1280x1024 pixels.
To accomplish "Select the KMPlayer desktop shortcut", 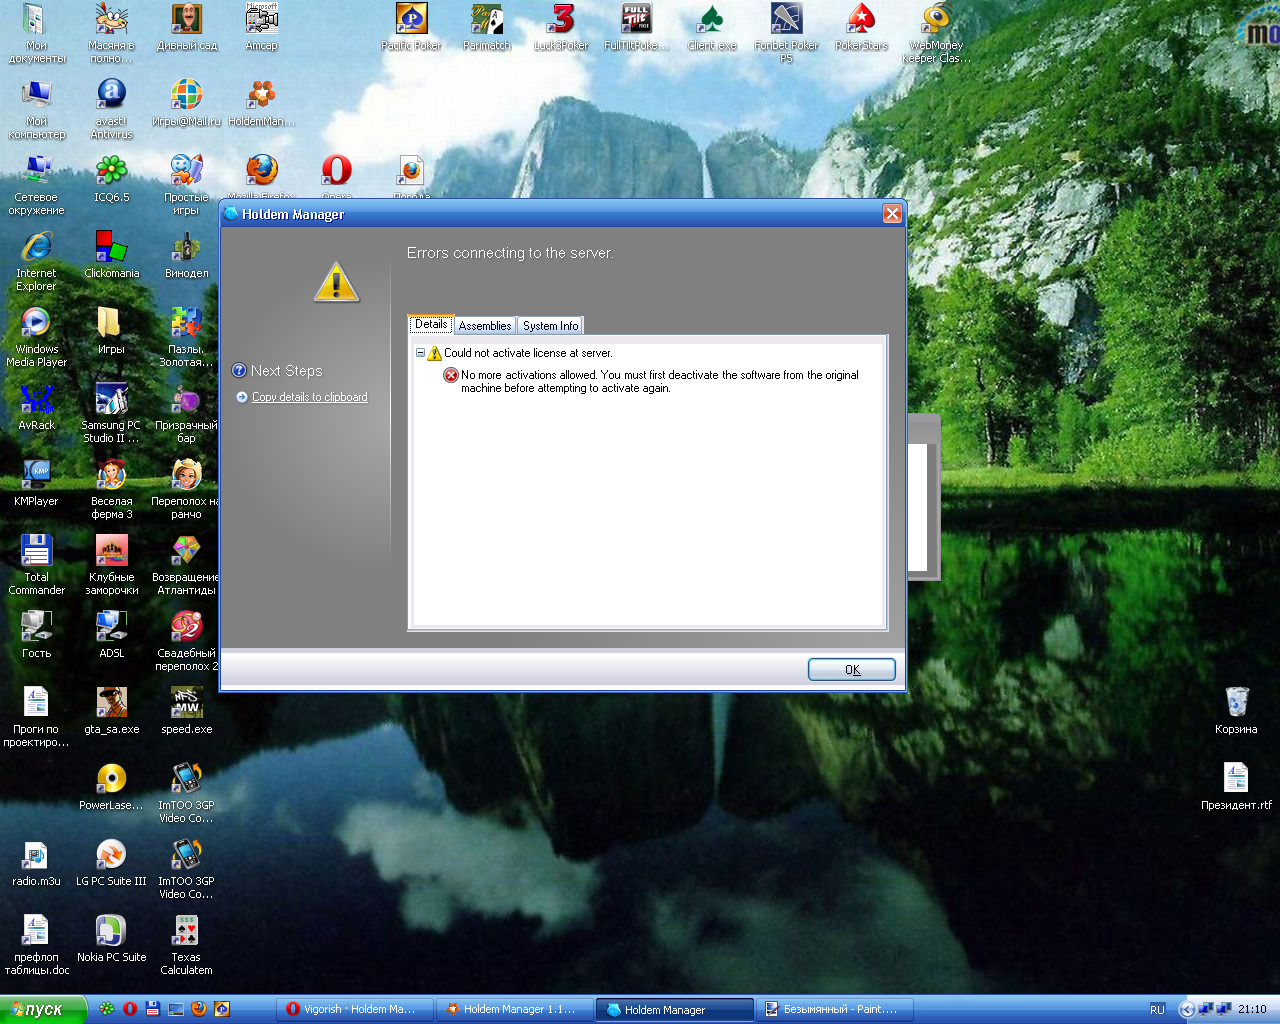I will (x=36, y=475).
